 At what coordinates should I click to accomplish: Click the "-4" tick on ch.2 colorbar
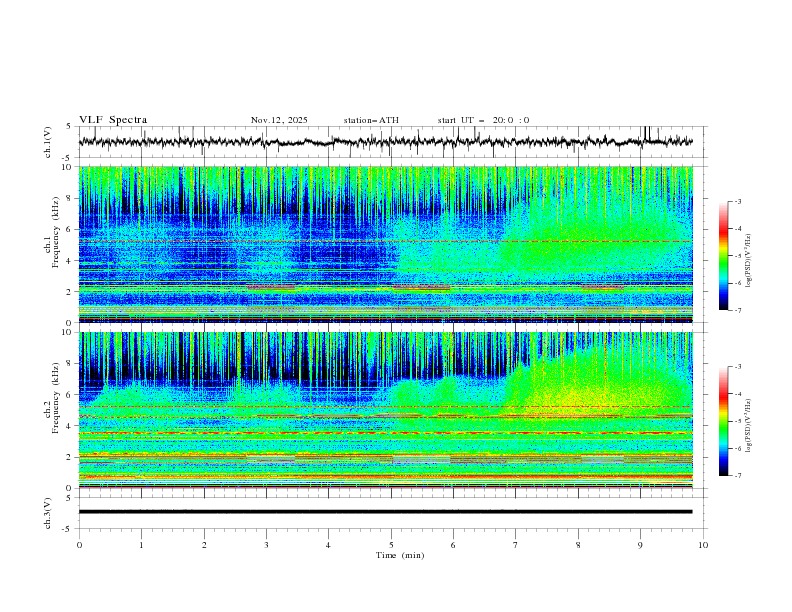click(x=738, y=394)
